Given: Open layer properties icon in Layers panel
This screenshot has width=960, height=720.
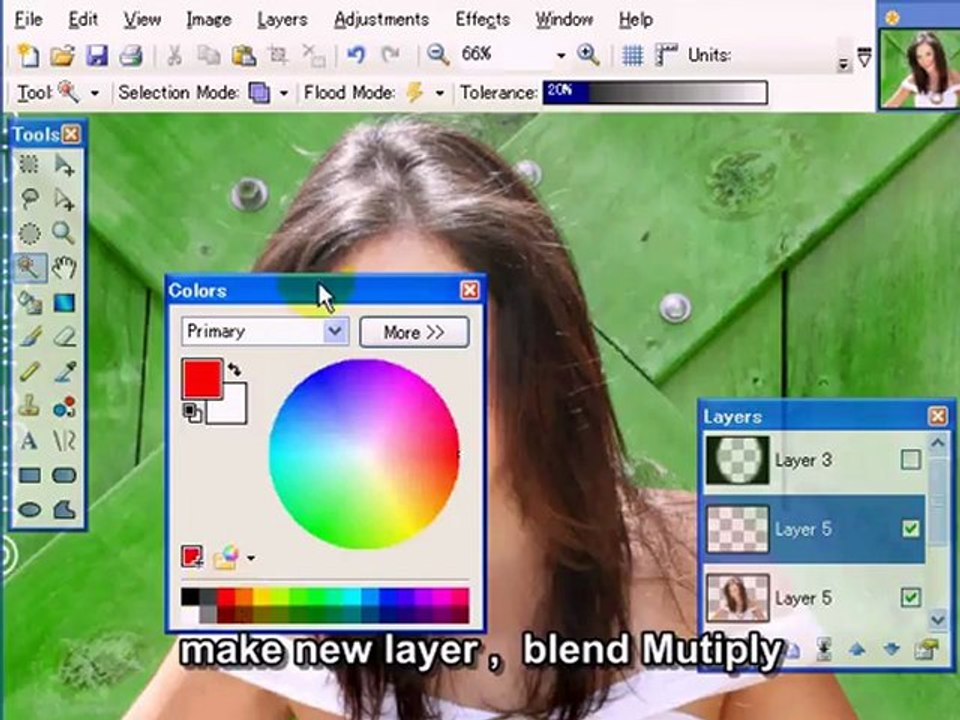Looking at the screenshot, I should [x=926, y=649].
